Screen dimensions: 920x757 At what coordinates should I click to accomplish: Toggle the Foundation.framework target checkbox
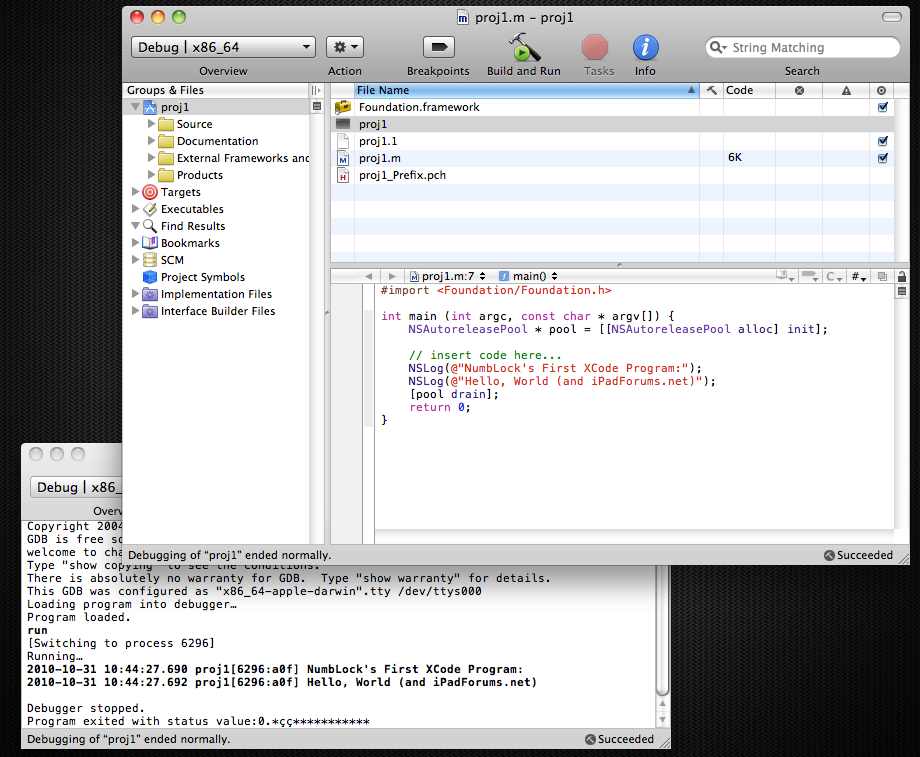click(x=882, y=107)
